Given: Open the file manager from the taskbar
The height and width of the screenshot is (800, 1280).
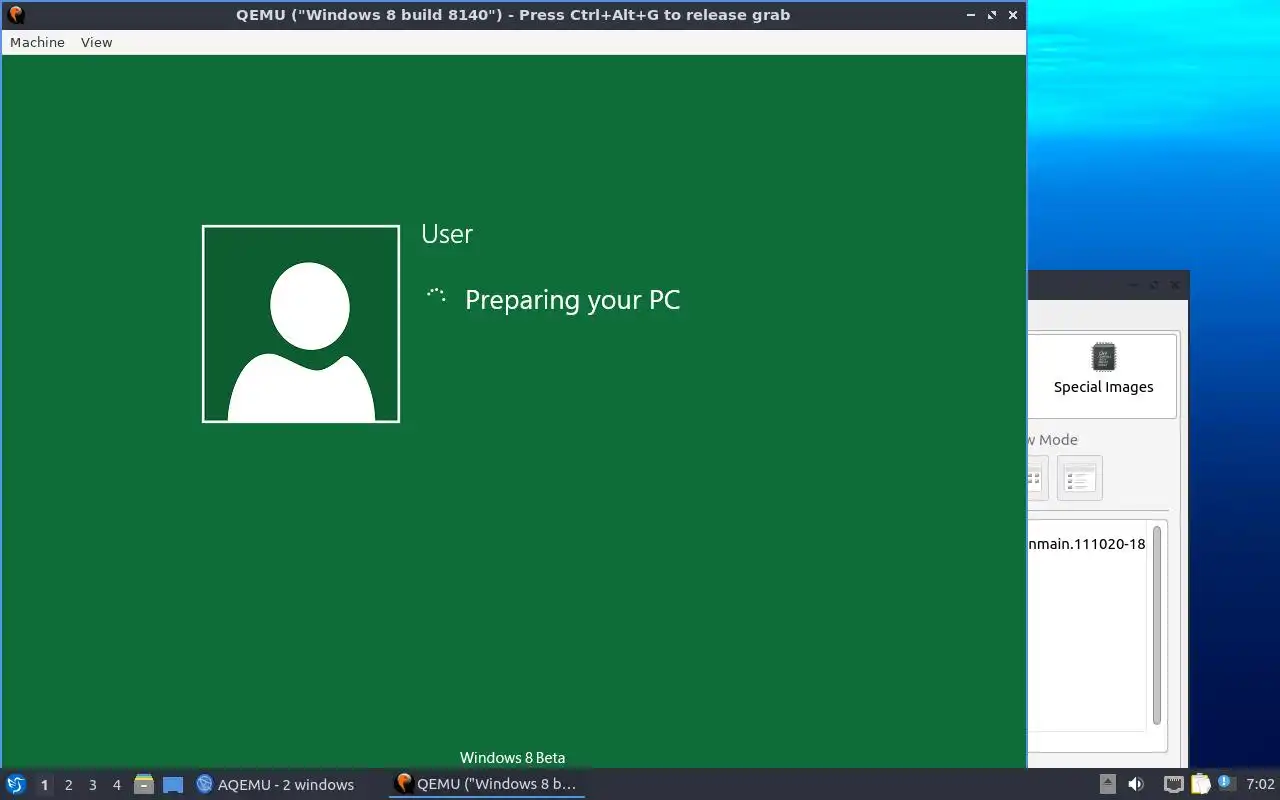Looking at the screenshot, I should pos(144,785).
